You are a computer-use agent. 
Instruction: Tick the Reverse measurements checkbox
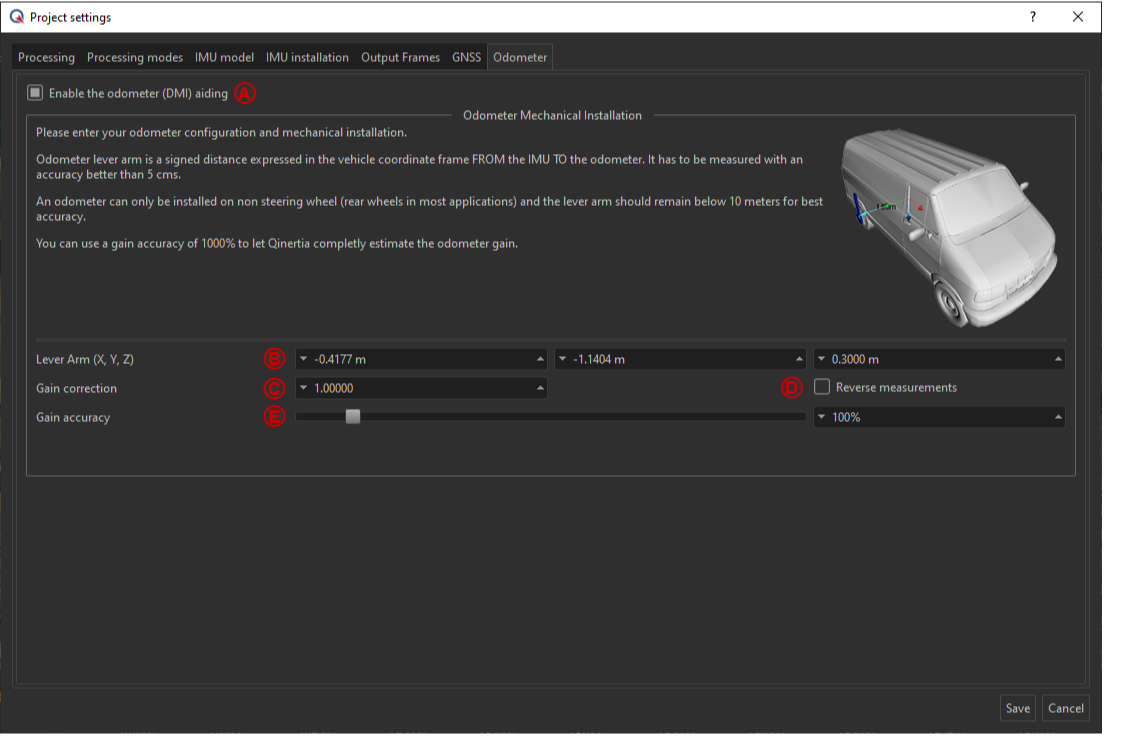tap(822, 387)
